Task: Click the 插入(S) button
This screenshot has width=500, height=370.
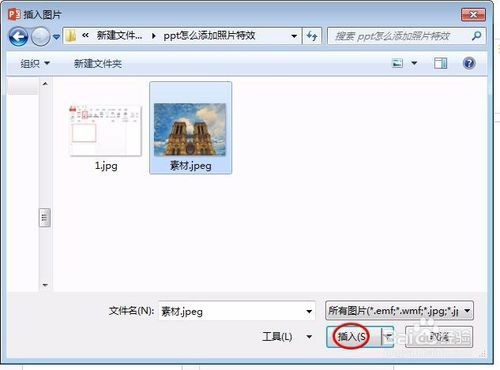Action: (x=354, y=337)
